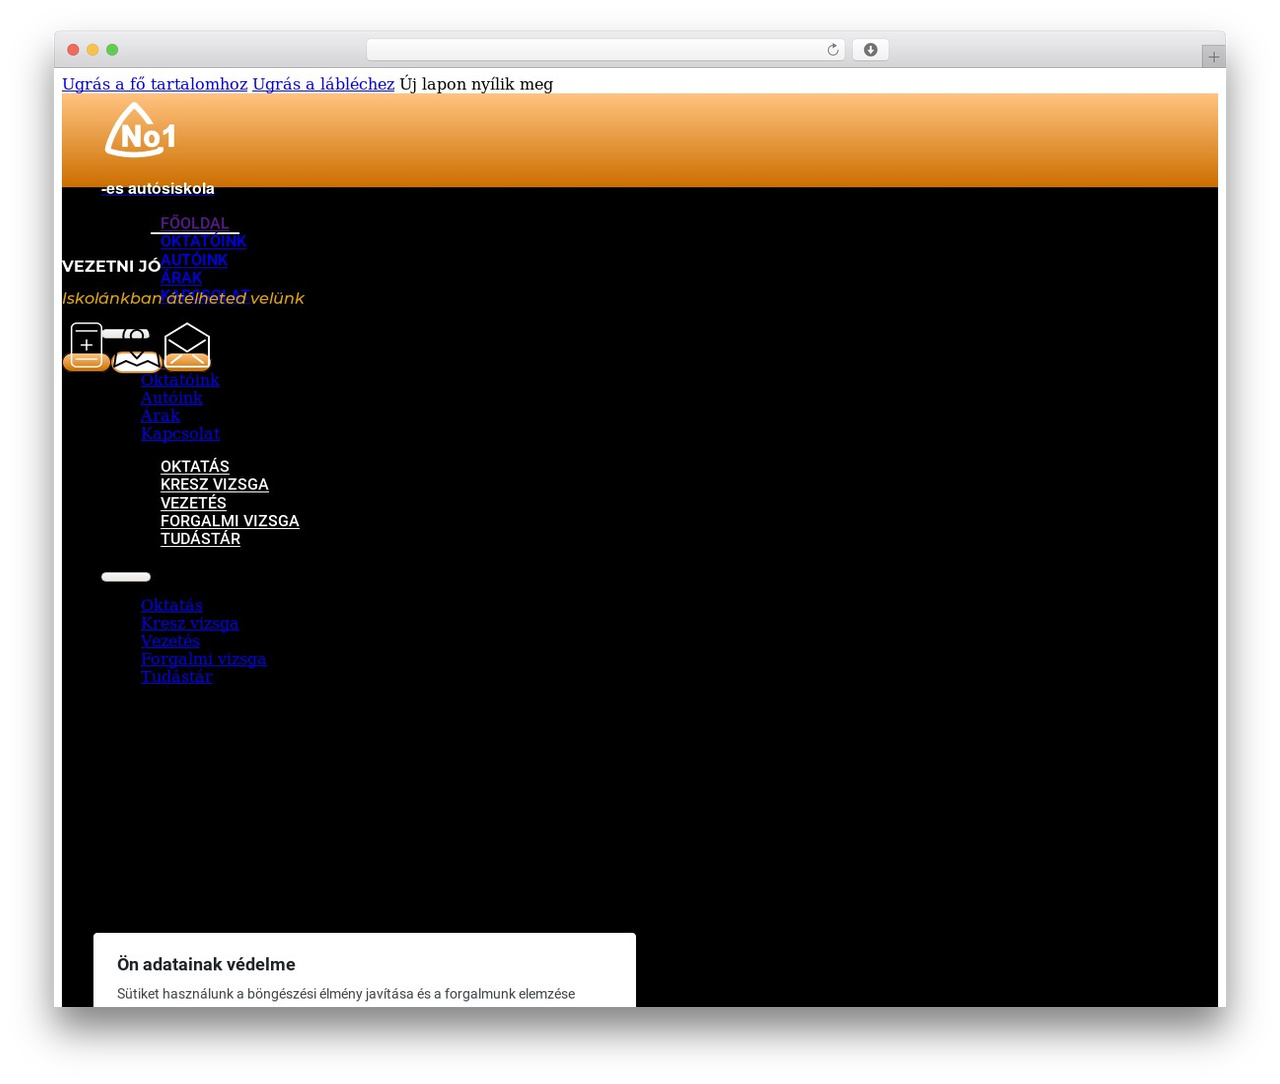Click the browser address bar
1280x1084 pixels.
(x=605, y=50)
